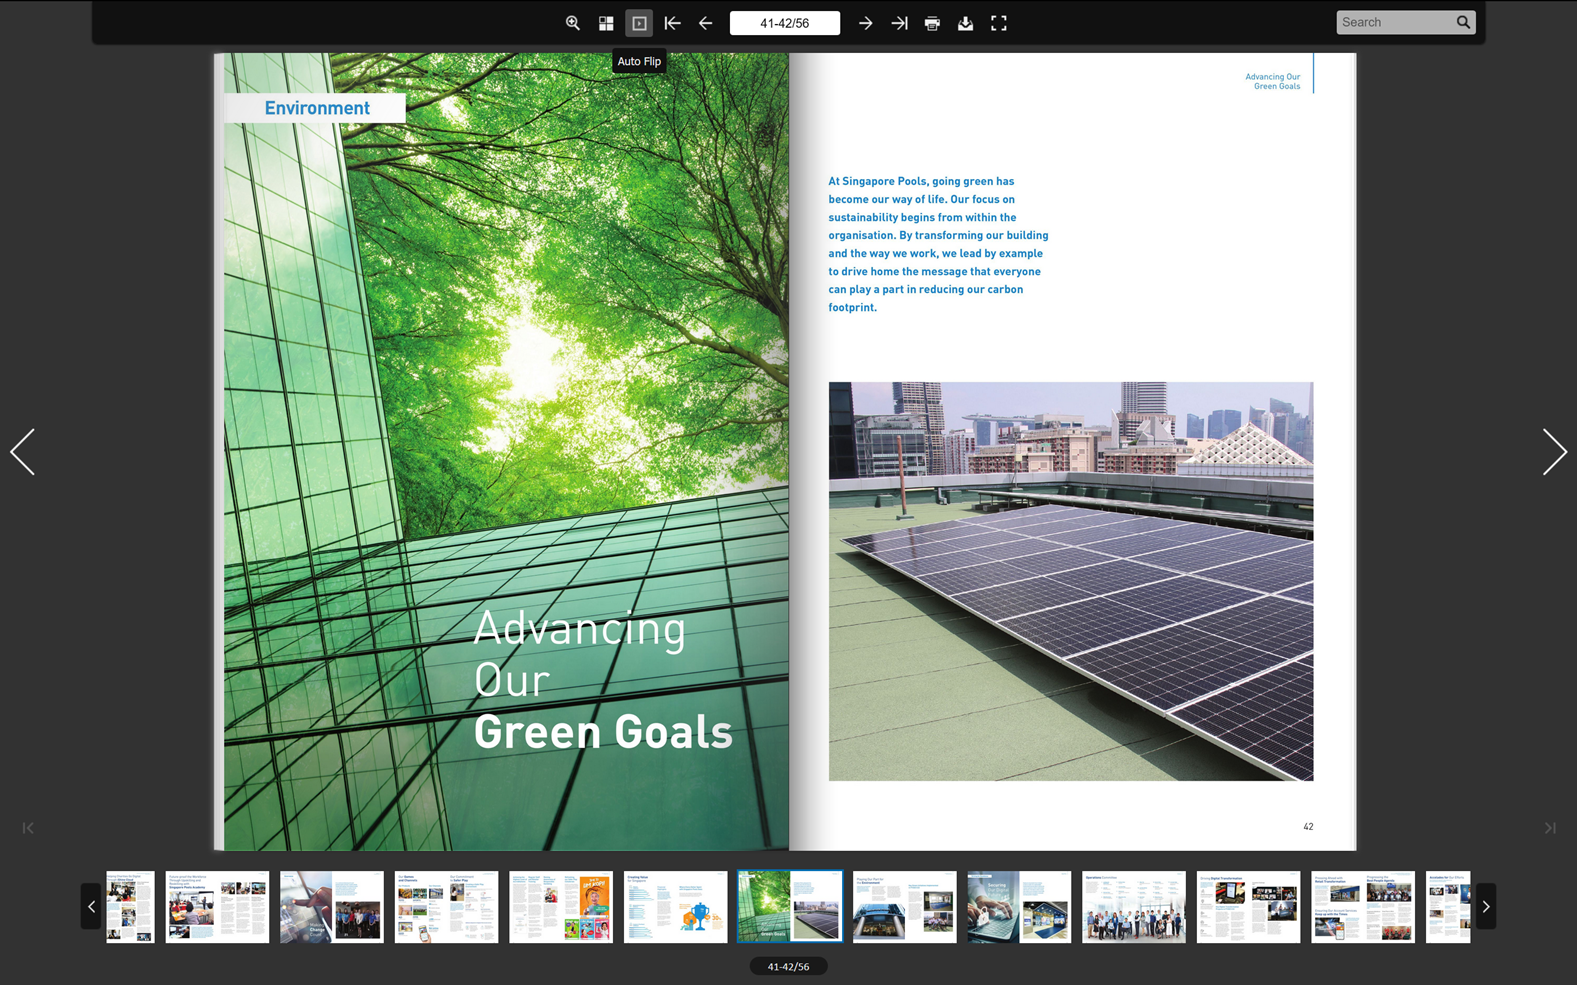Viewport: 1577px width, 985px height.
Task: Click the Search input field
Action: point(1395,22)
